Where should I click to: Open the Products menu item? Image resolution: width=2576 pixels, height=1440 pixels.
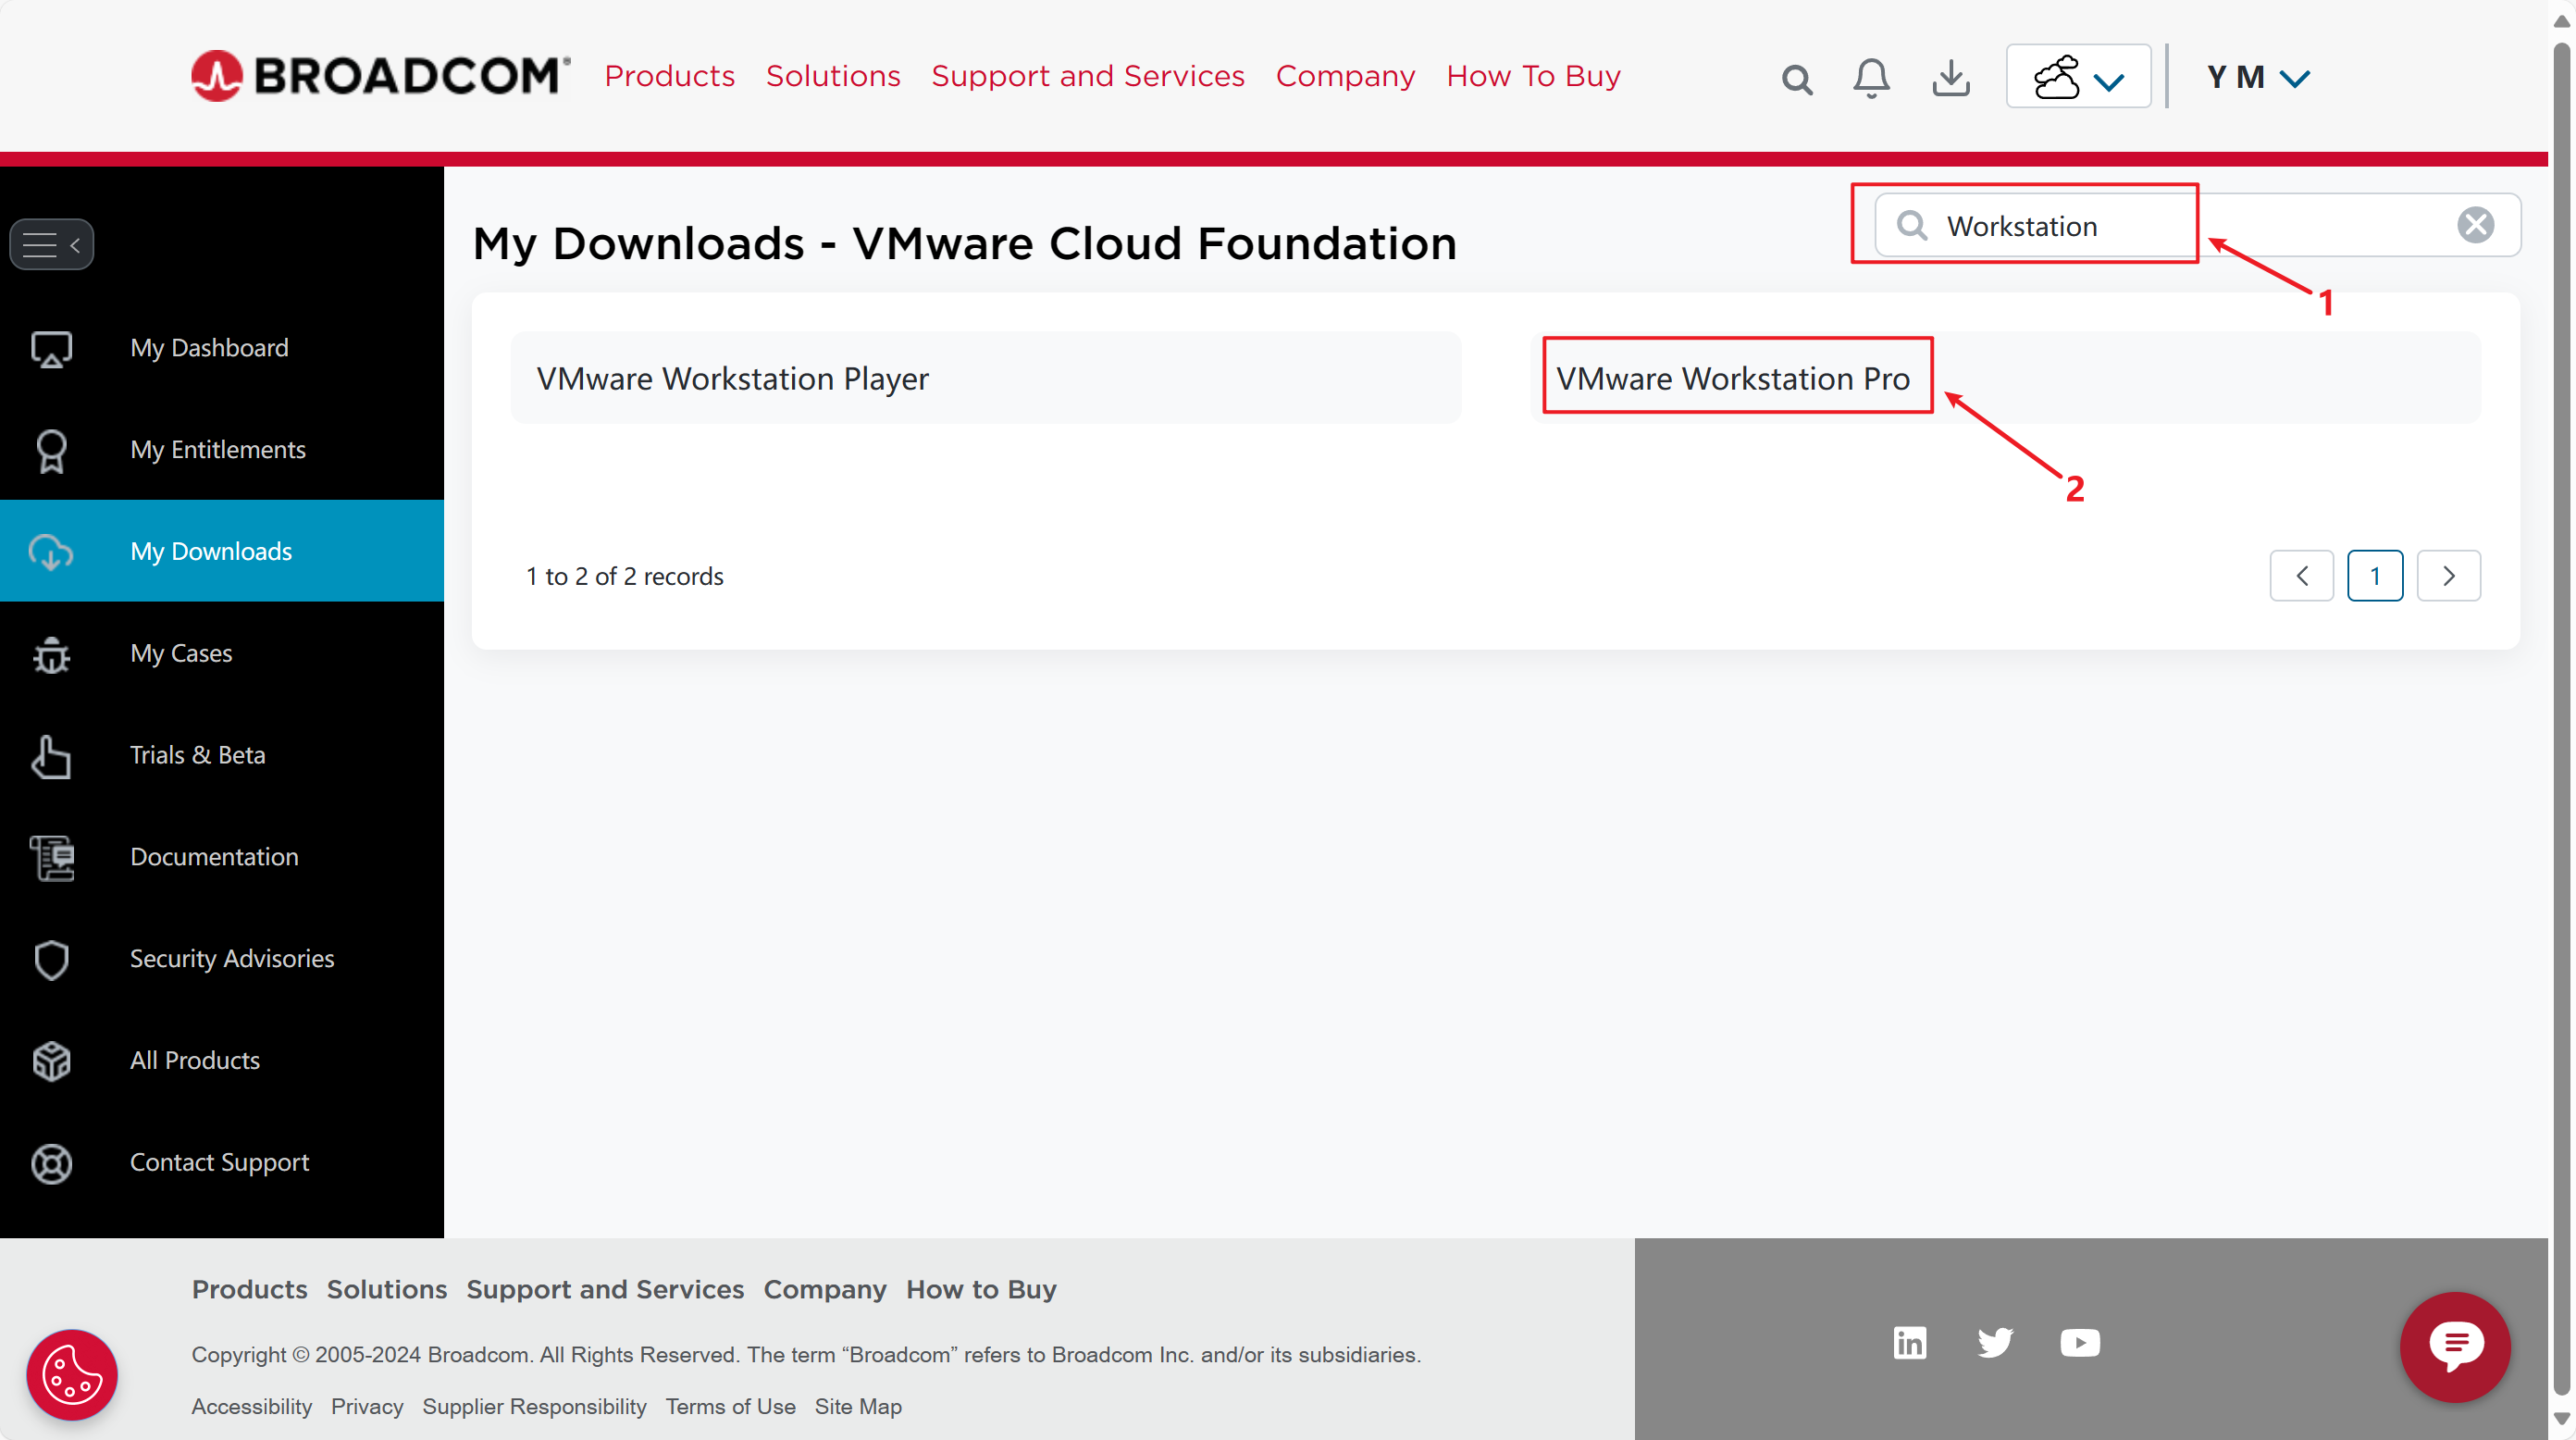[x=669, y=76]
